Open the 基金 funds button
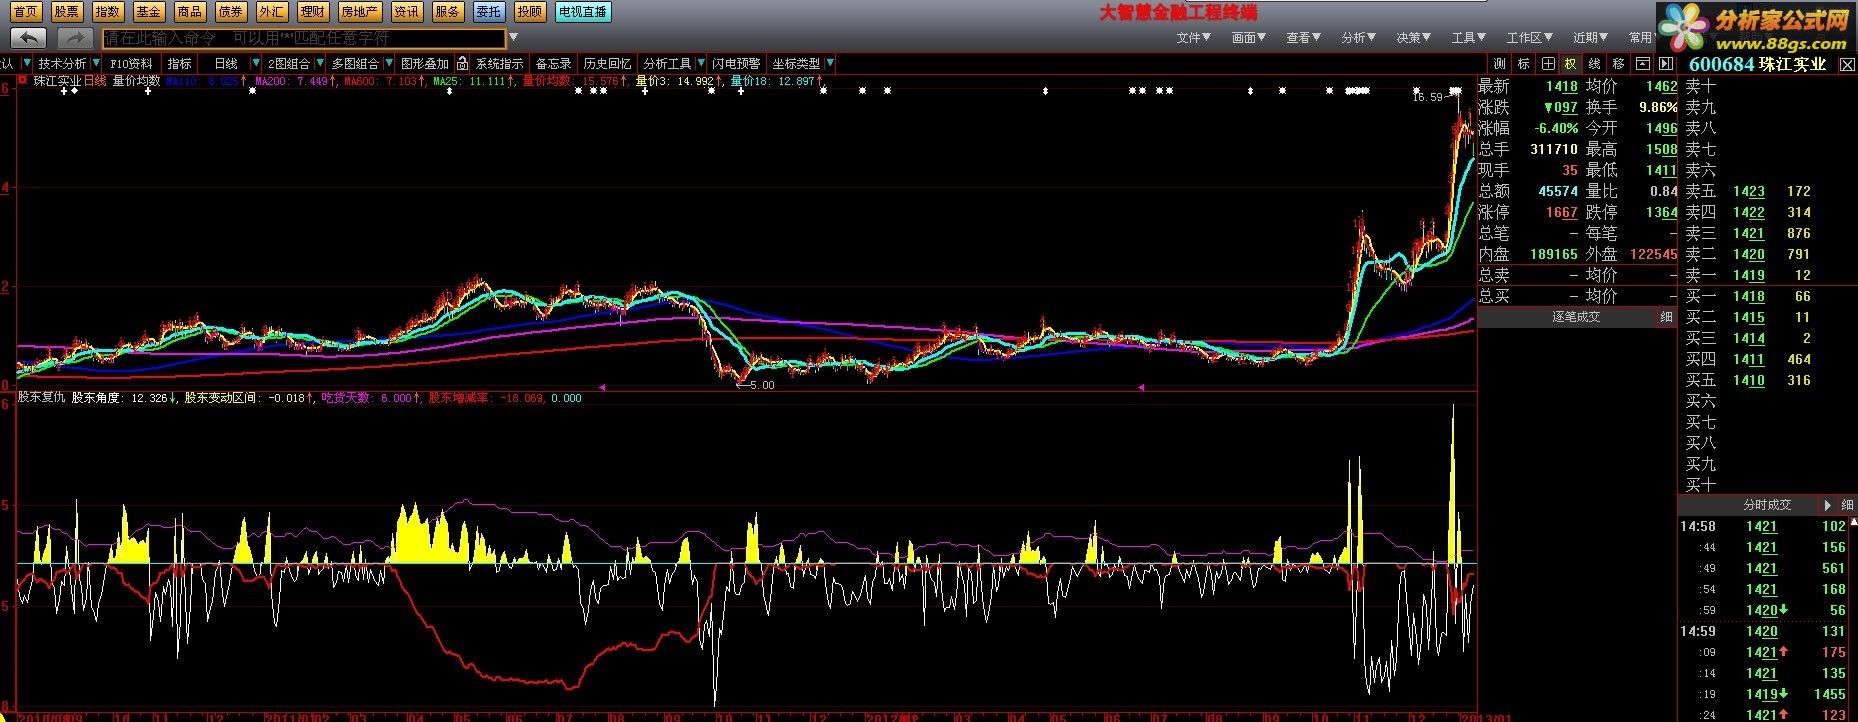 (x=148, y=12)
